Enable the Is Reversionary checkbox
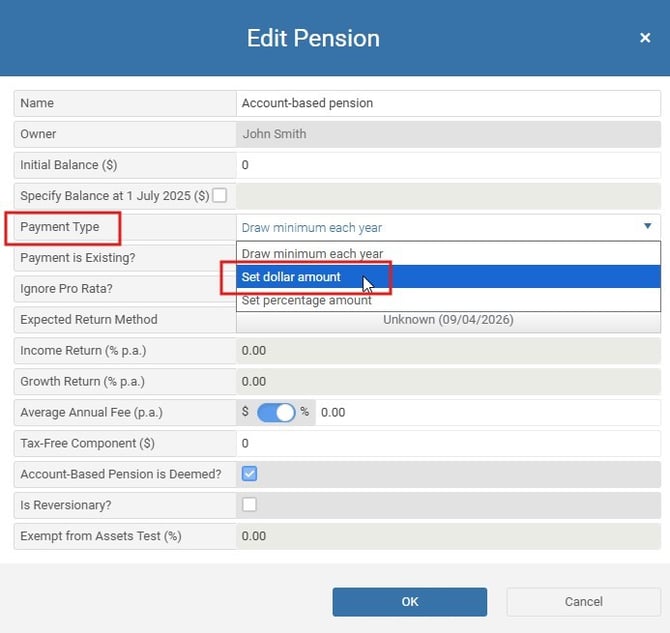Image resolution: width=670 pixels, height=633 pixels. tap(249, 505)
